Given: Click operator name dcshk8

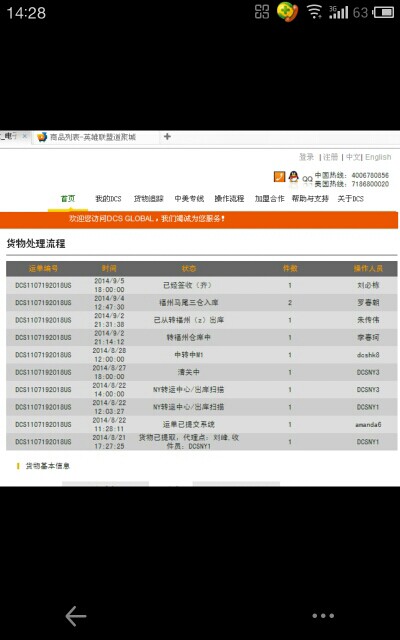Looking at the screenshot, I should tap(368, 355).
